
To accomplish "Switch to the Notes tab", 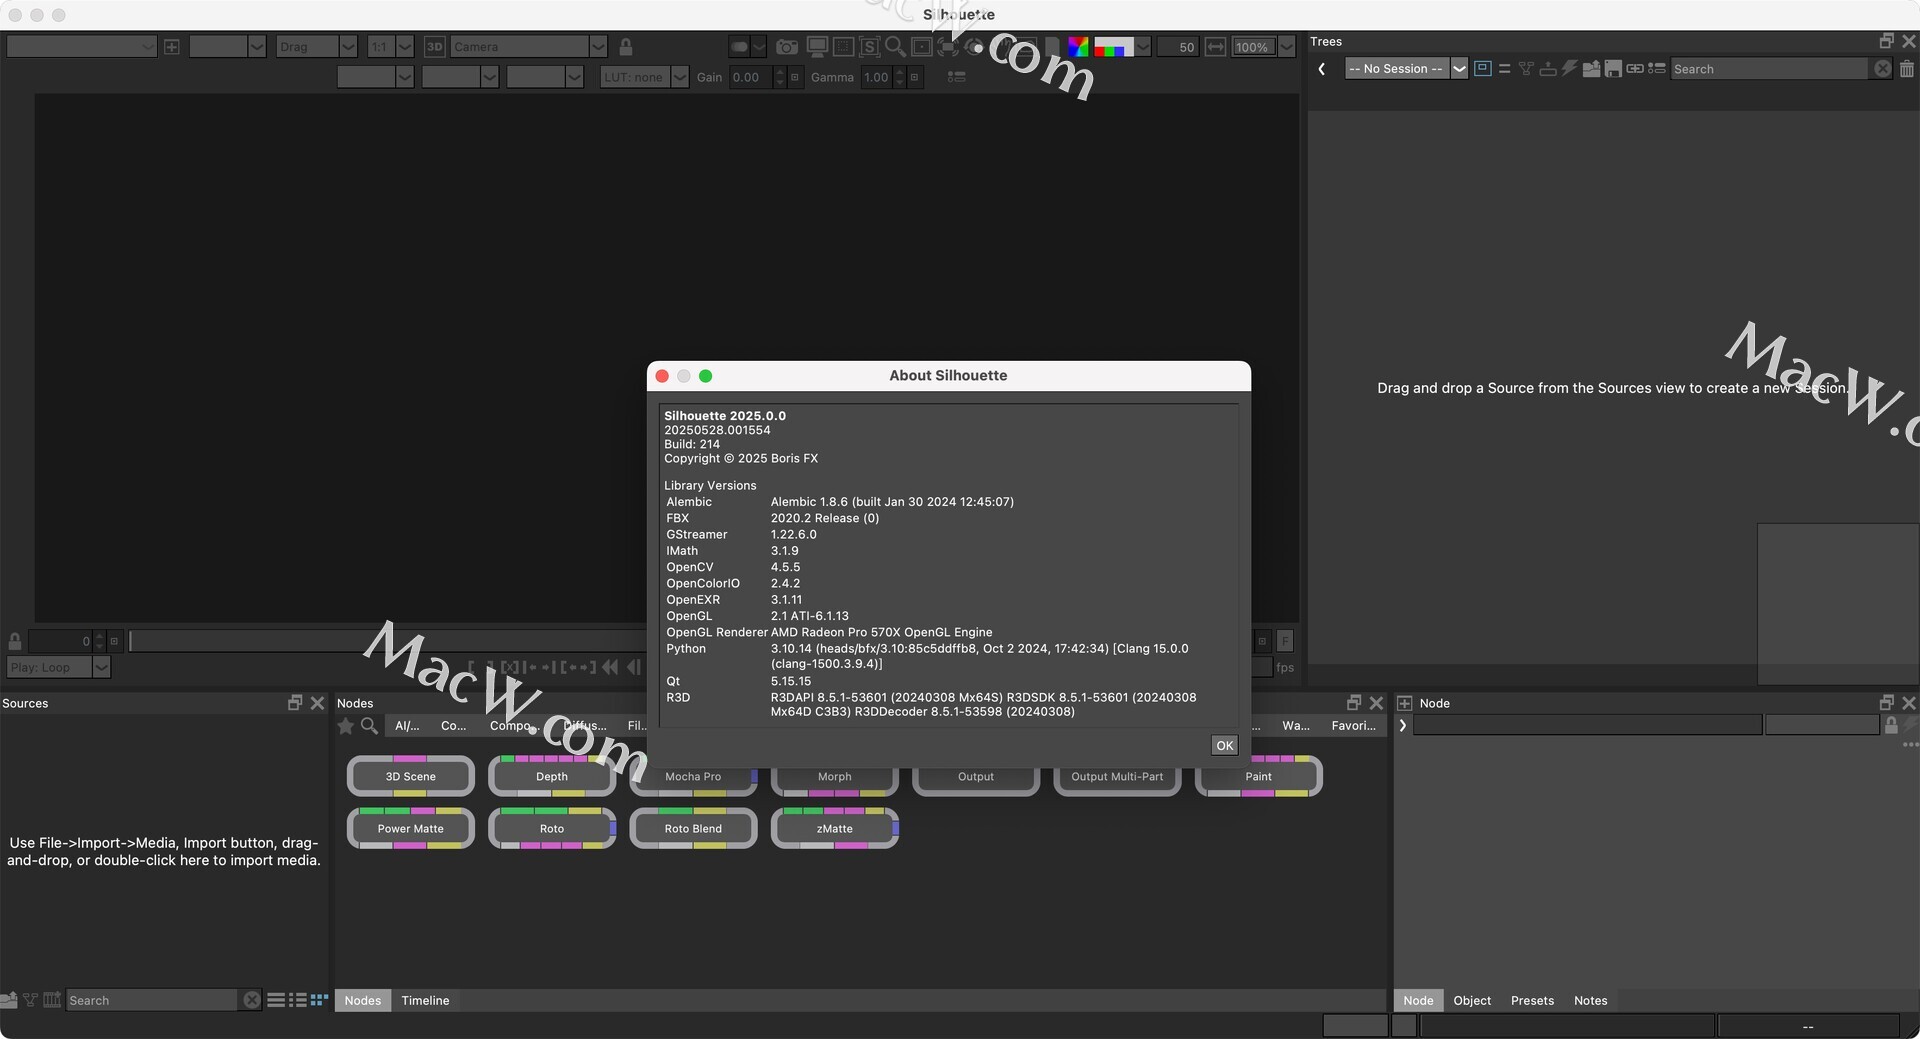I will tap(1590, 1000).
